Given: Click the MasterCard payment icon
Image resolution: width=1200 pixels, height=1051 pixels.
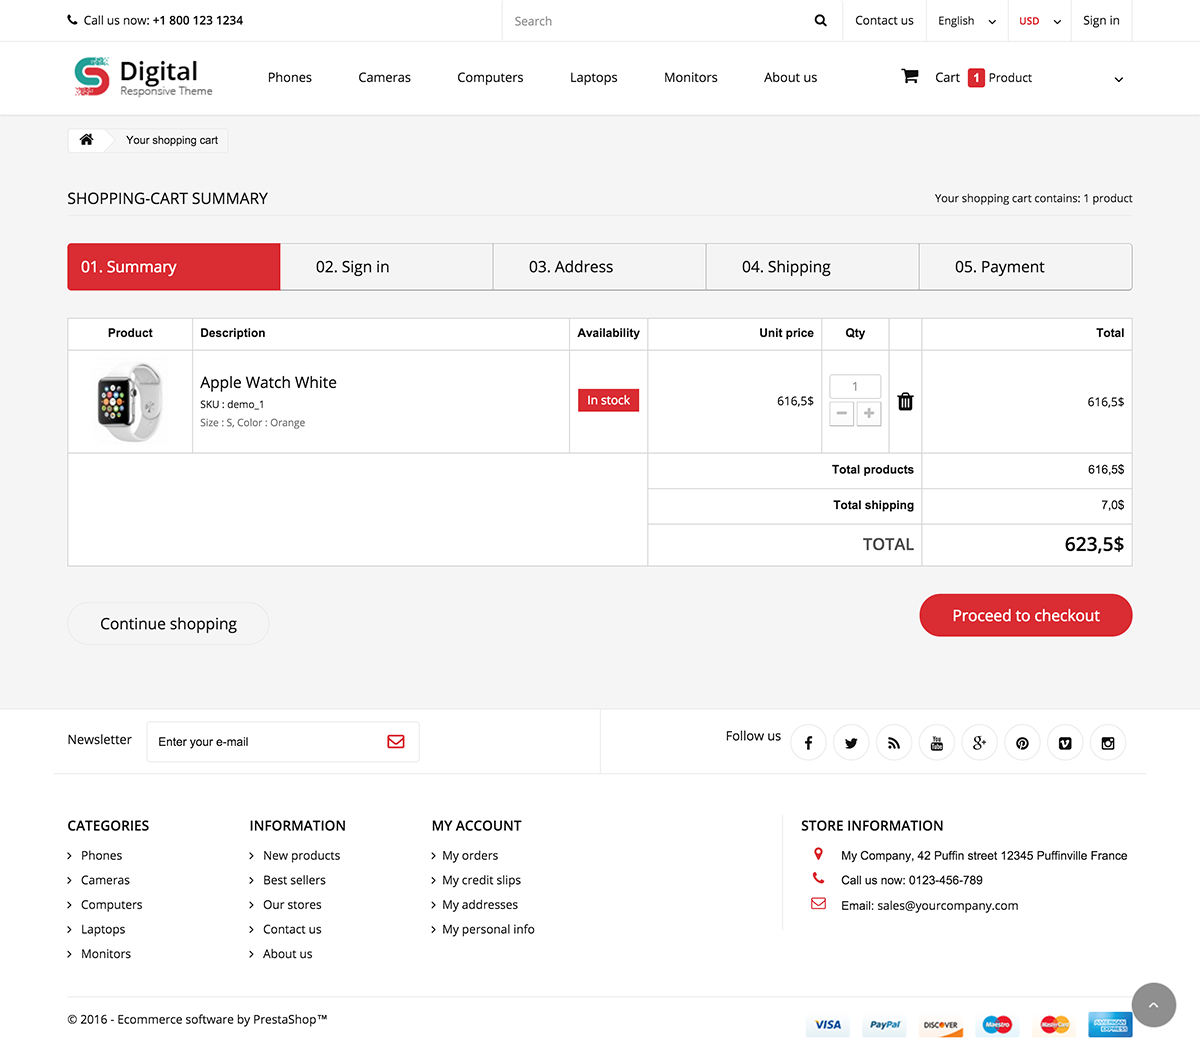Looking at the screenshot, I should (x=1055, y=1024).
